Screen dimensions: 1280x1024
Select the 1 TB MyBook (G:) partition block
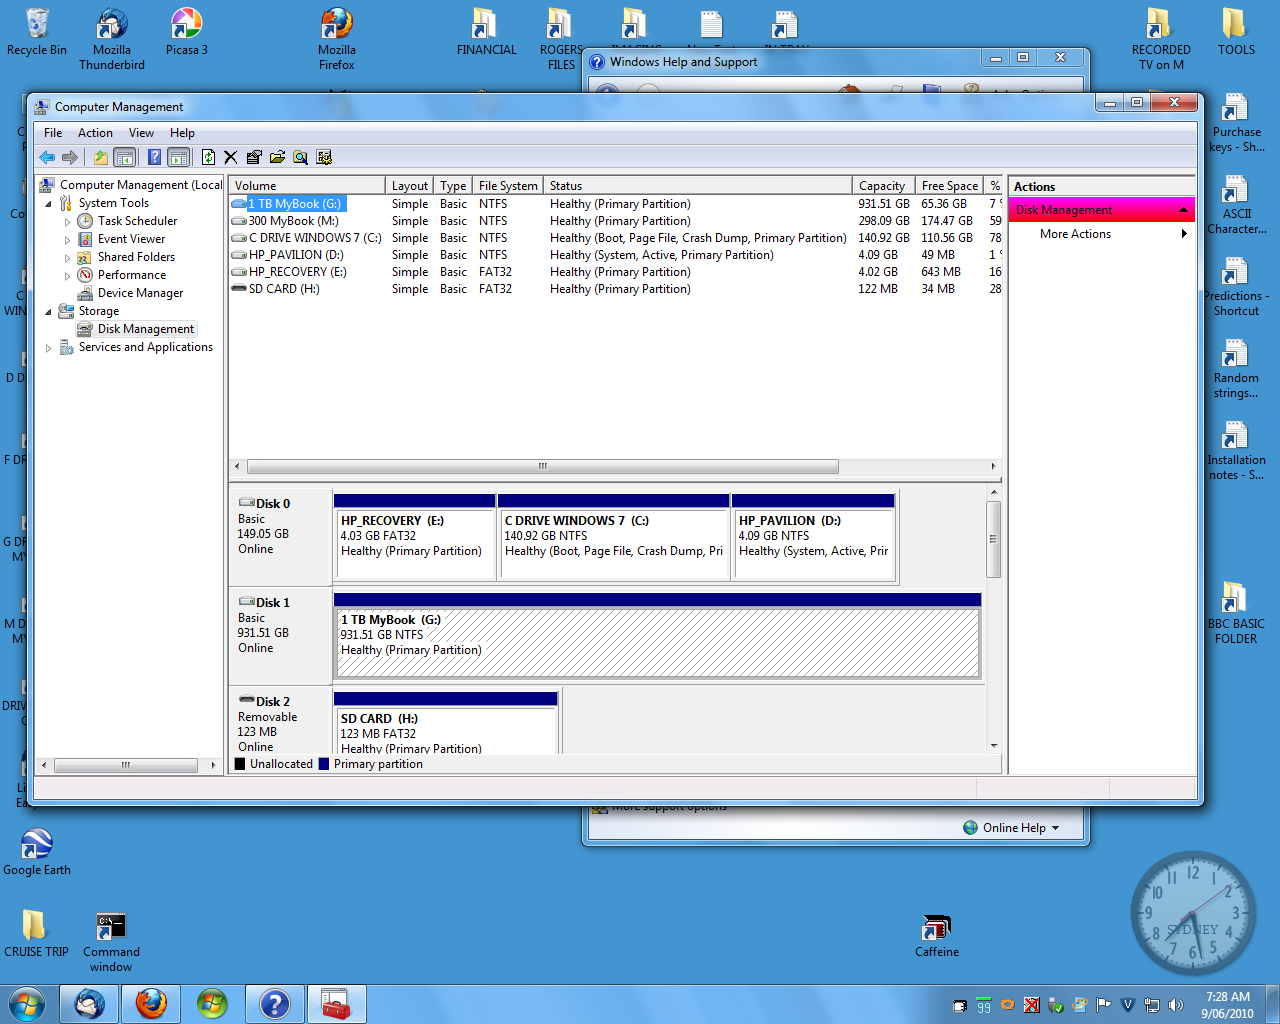coord(657,636)
